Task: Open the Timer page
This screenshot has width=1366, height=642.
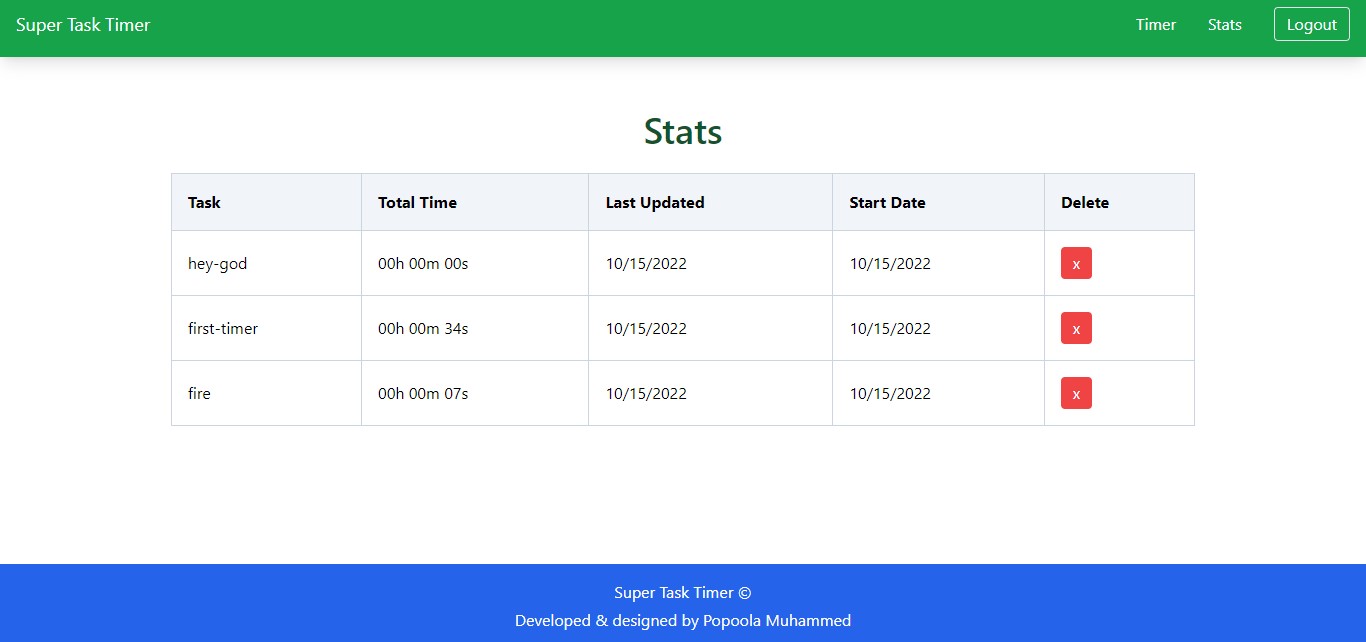Action: [x=1155, y=24]
